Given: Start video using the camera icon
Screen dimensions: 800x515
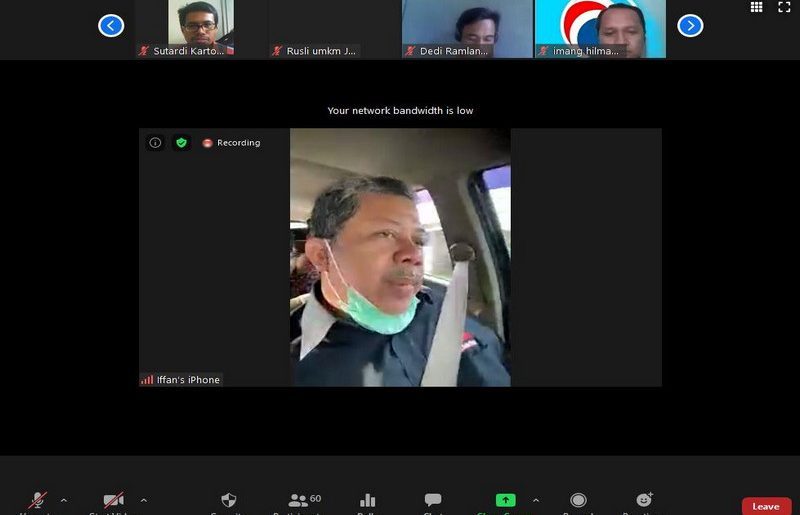Looking at the screenshot, I should [x=114, y=500].
